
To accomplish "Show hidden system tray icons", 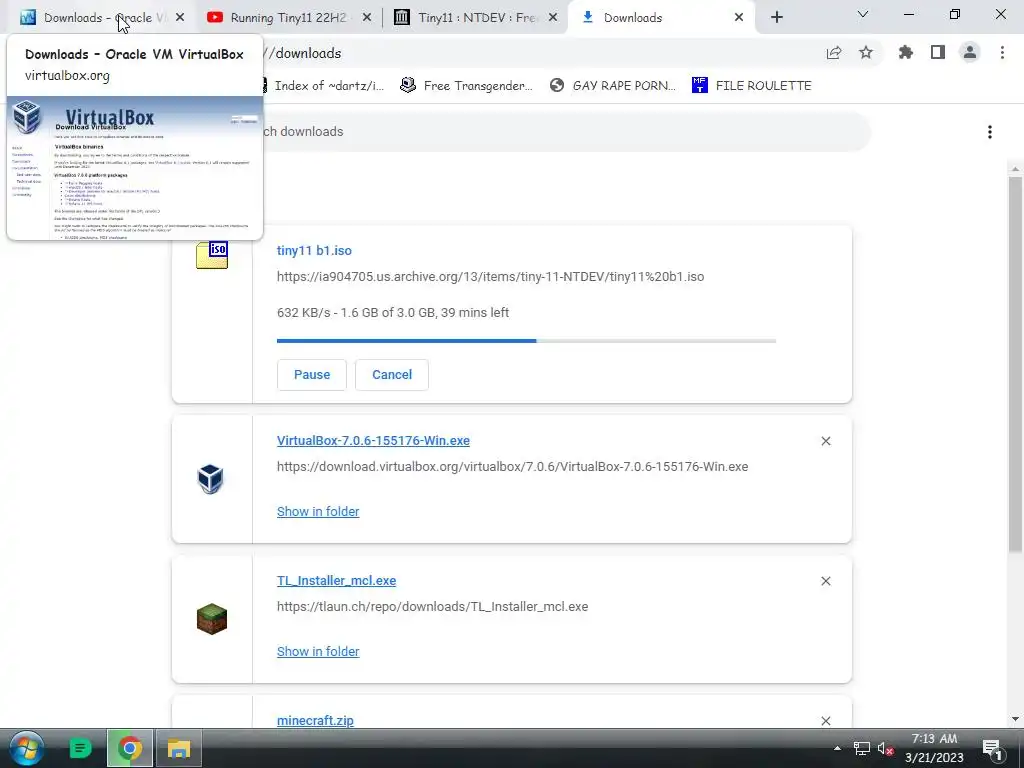I will point(837,748).
